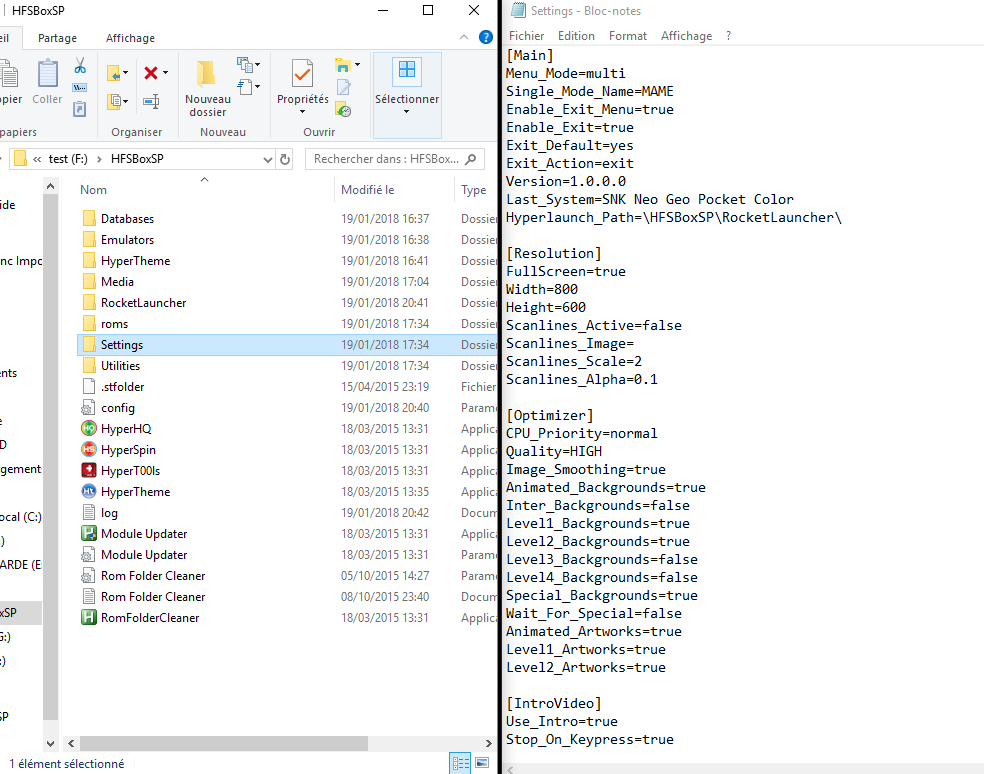Click the Edit file icon in Ouvrir group

click(x=343, y=87)
